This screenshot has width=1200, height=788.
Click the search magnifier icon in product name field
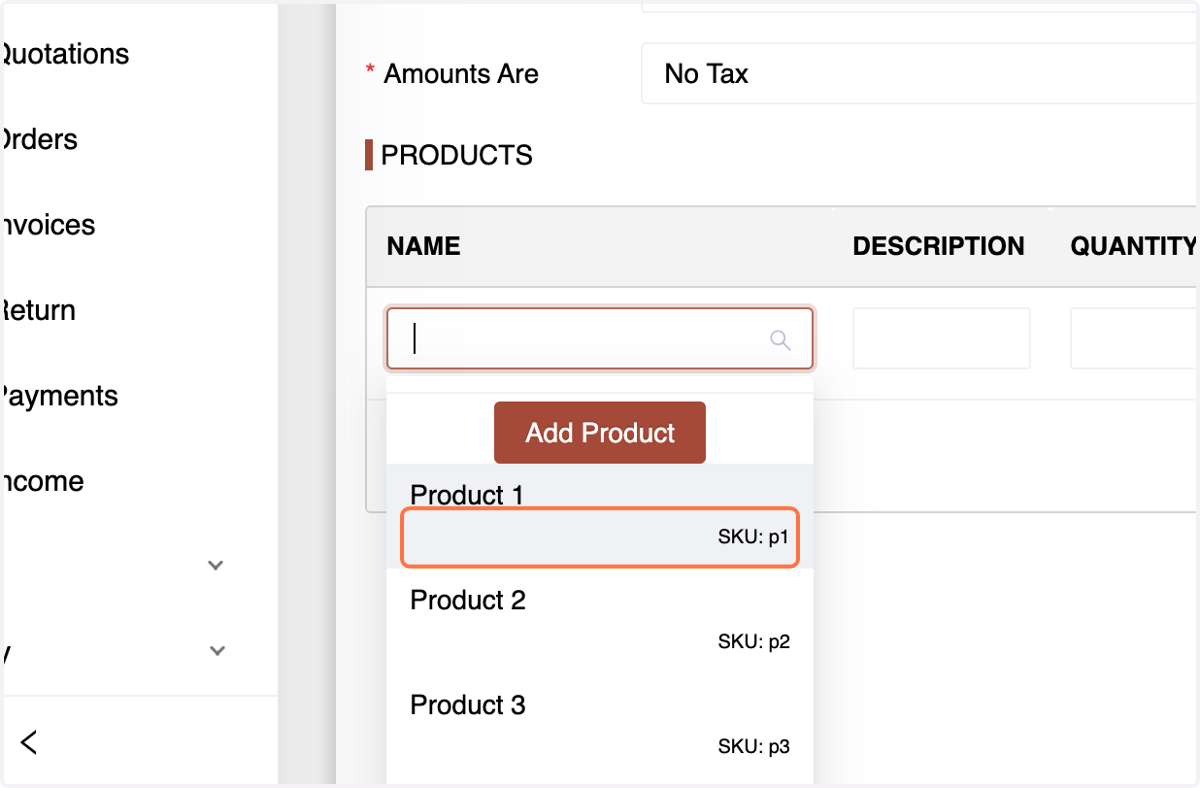[x=781, y=340]
